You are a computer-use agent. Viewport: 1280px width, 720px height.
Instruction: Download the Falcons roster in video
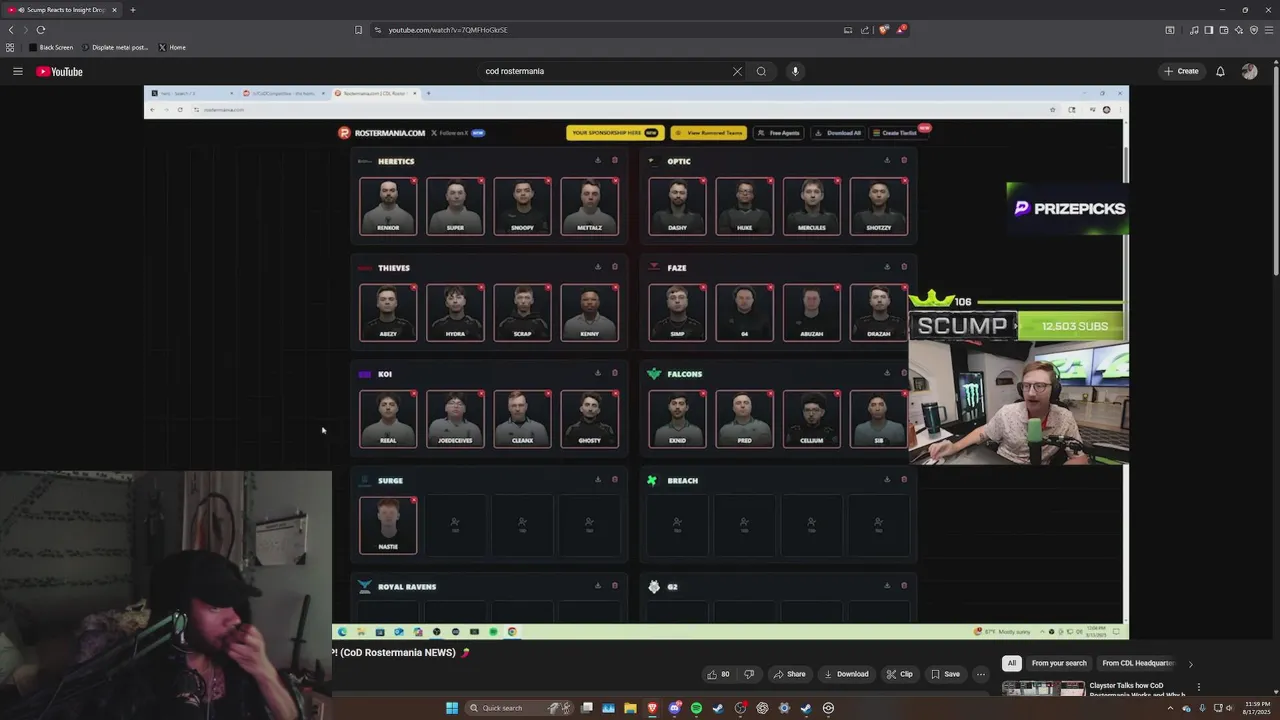887,373
